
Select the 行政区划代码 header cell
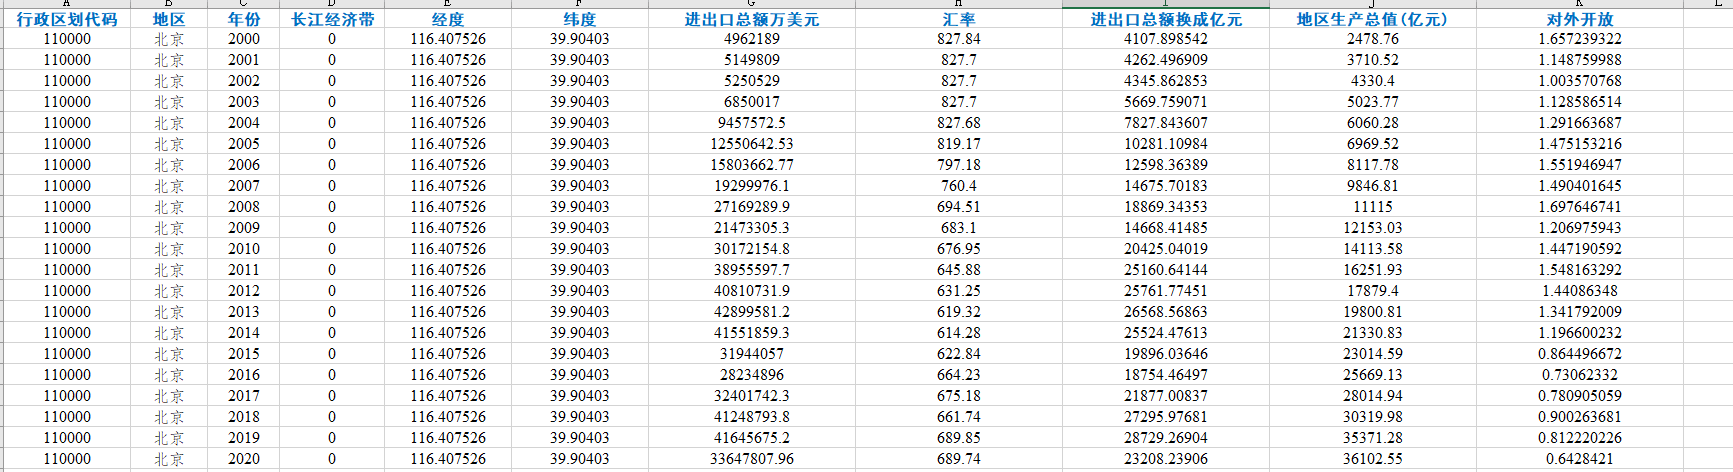pyautogui.click(x=67, y=19)
